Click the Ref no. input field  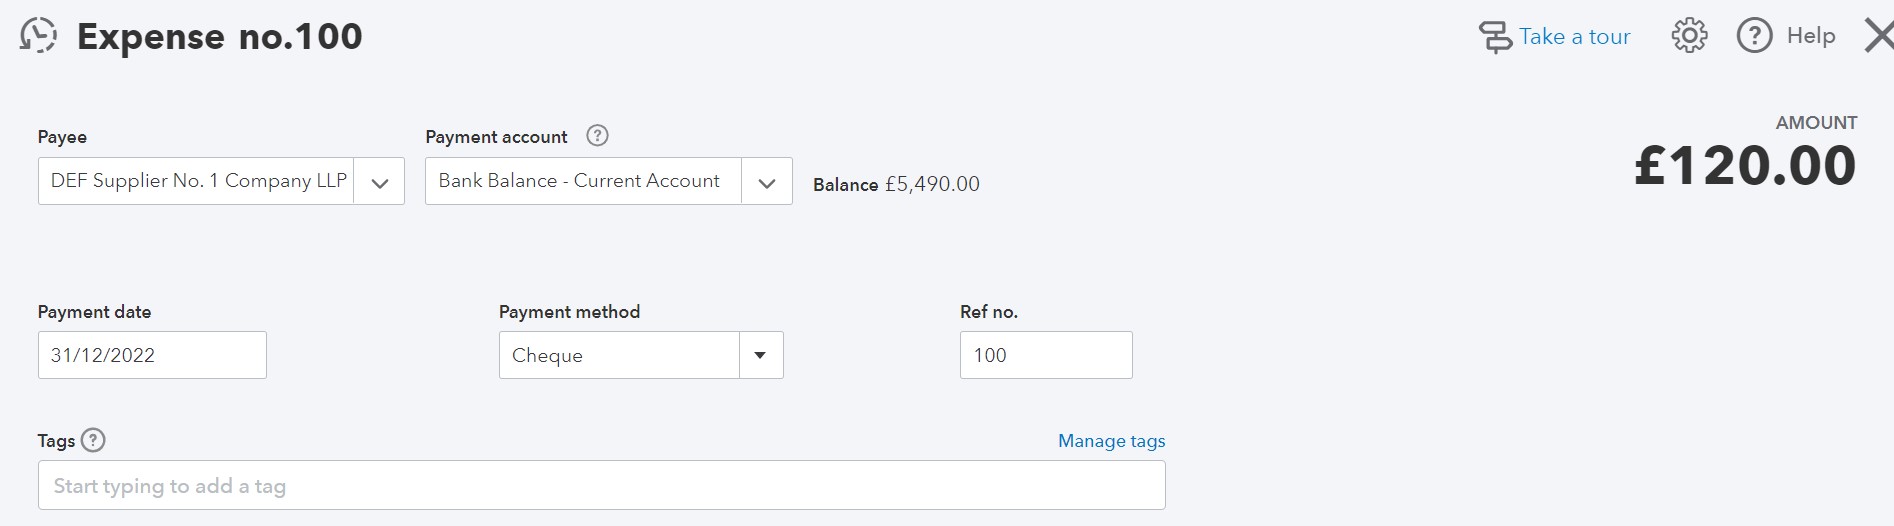click(x=1045, y=355)
